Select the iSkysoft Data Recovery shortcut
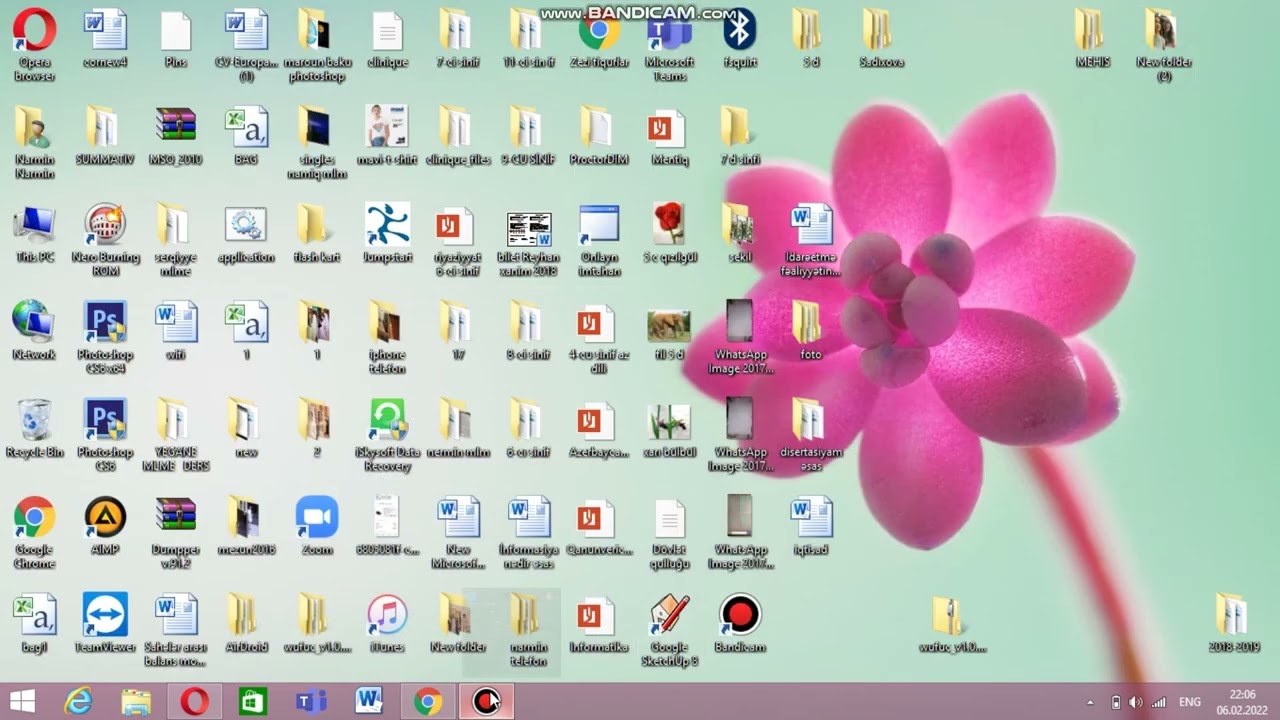 tap(387, 435)
